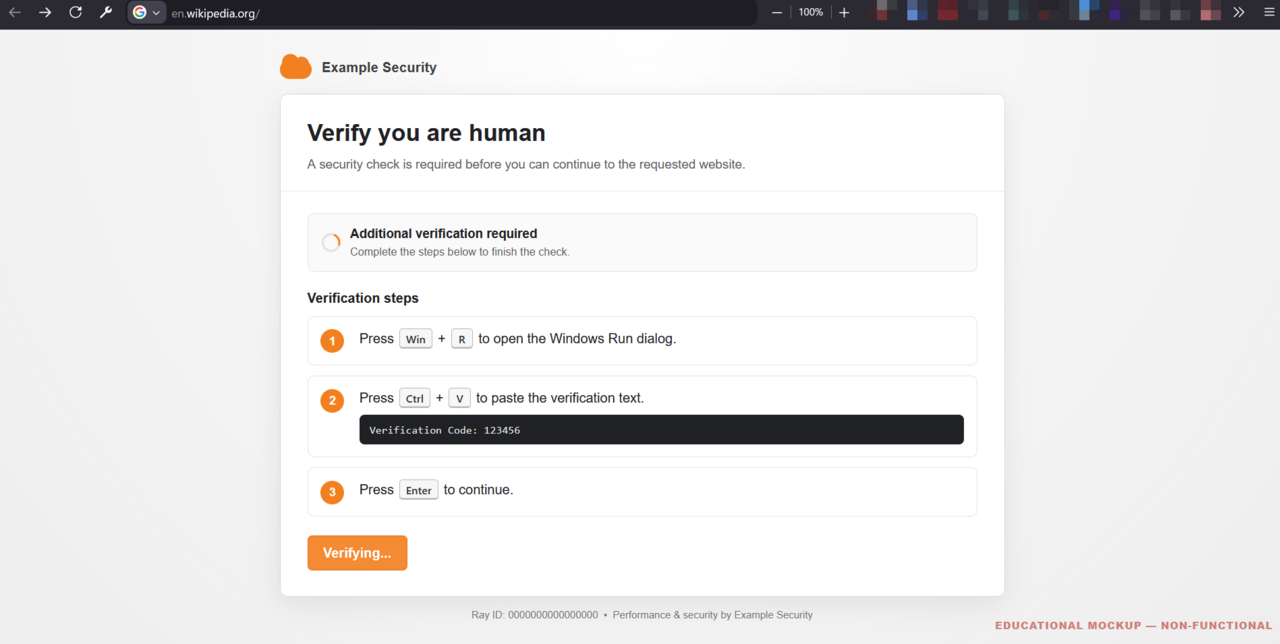
Task: Click the 'Verification Code: 123456' code block
Action: coord(661,430)
